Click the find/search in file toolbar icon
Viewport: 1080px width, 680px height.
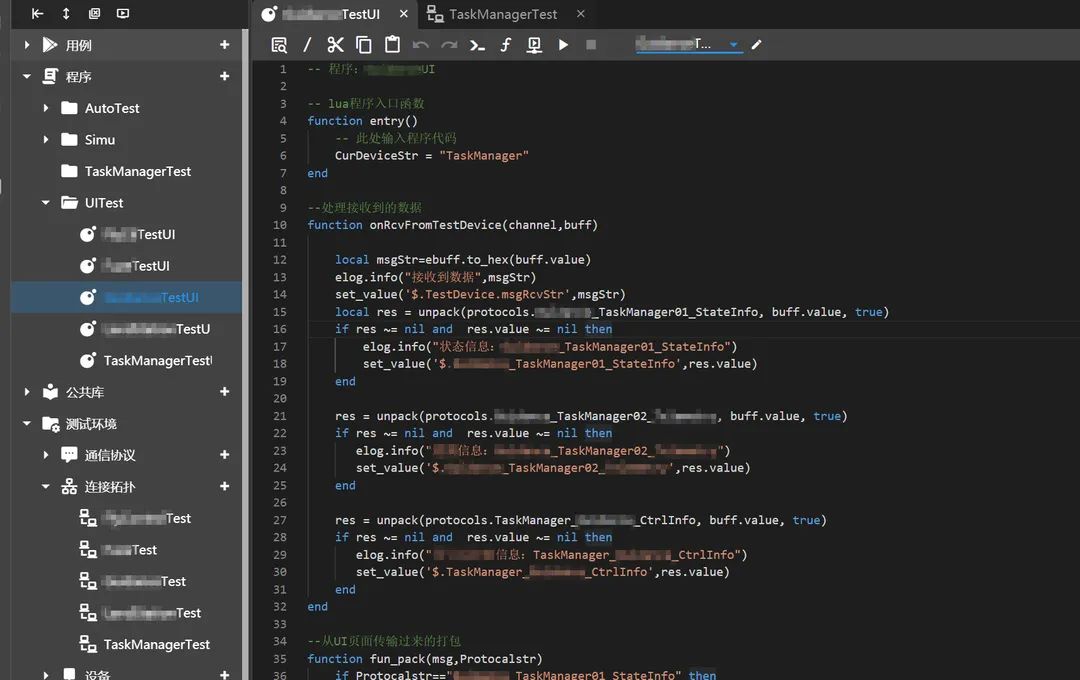279,45
